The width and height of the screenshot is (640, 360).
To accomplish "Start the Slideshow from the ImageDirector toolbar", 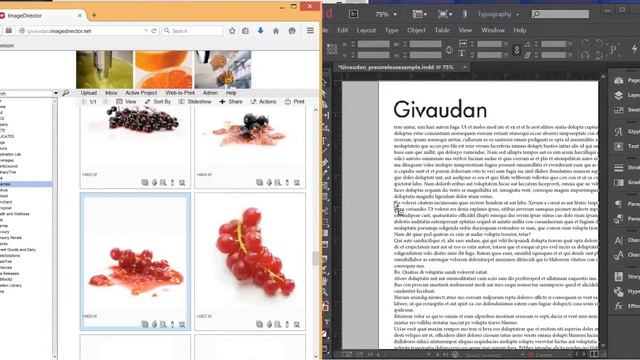I will click(x=195, y=102).
